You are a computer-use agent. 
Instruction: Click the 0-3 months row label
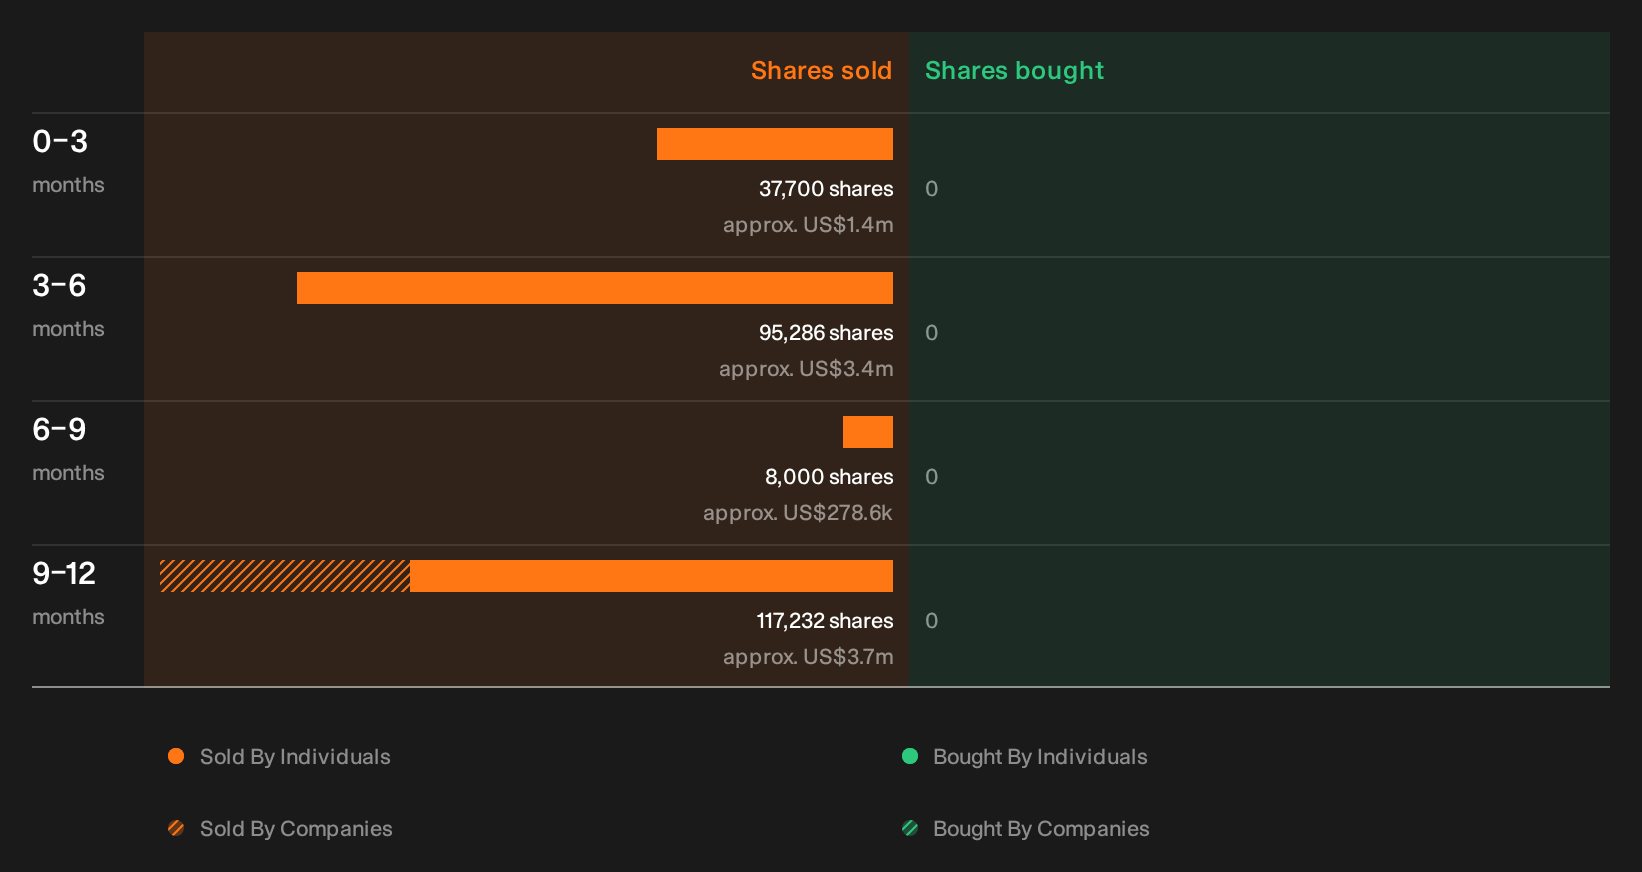coord(68,160)
